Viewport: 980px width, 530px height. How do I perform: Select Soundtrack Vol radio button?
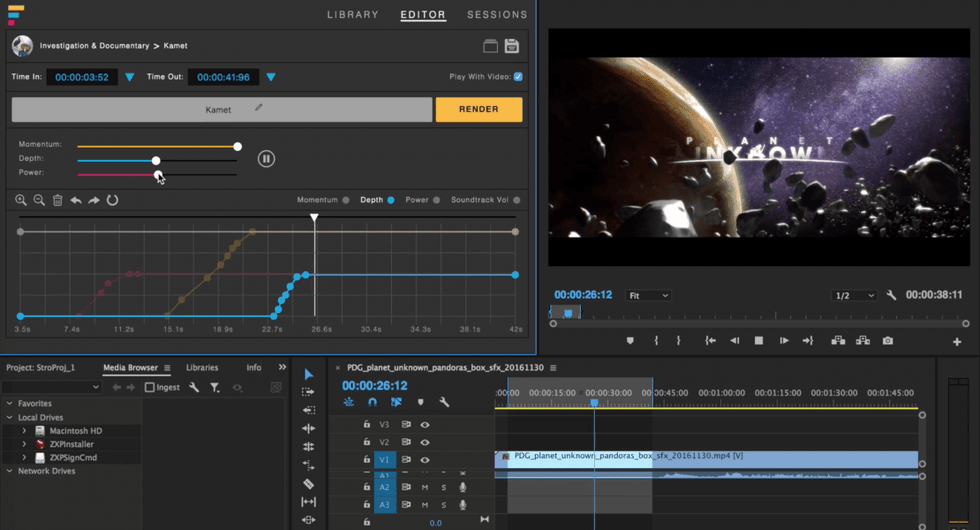point(517,200)
